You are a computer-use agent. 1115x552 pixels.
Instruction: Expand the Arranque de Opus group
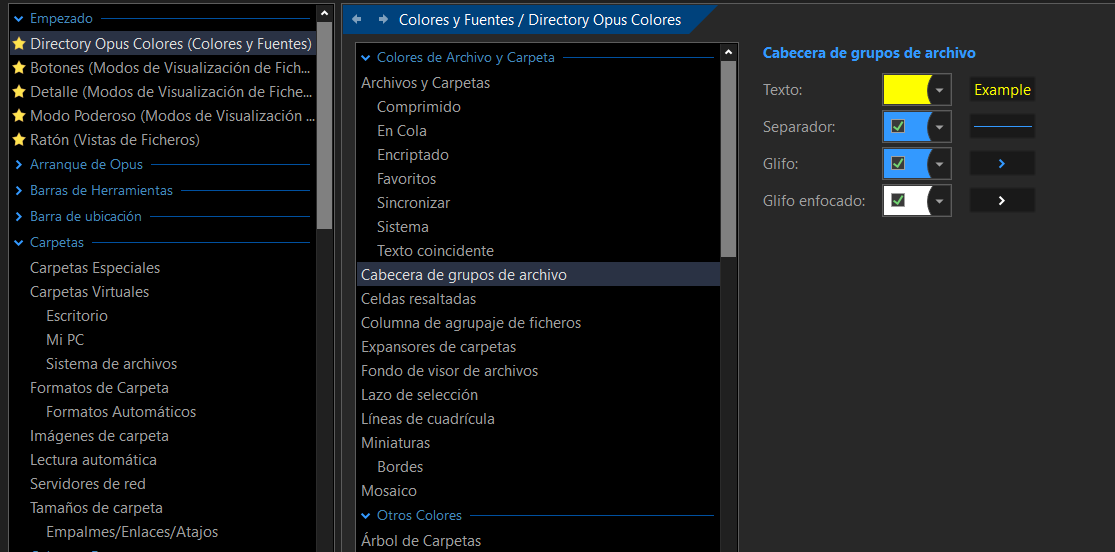(19, 165)
